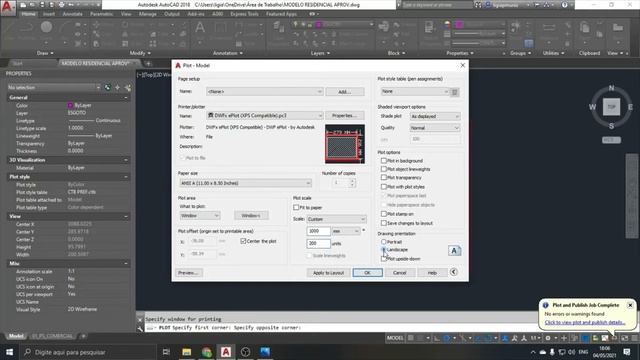Click OK in Plot dialog
This screenshot has width=640, height=360.
[367, 273]
